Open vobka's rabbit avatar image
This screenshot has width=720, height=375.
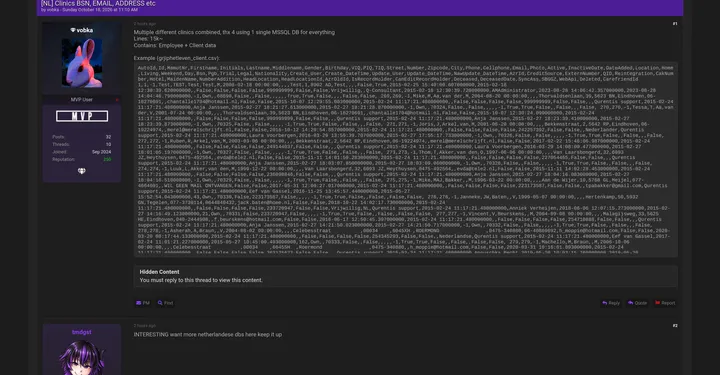[82, 63]
